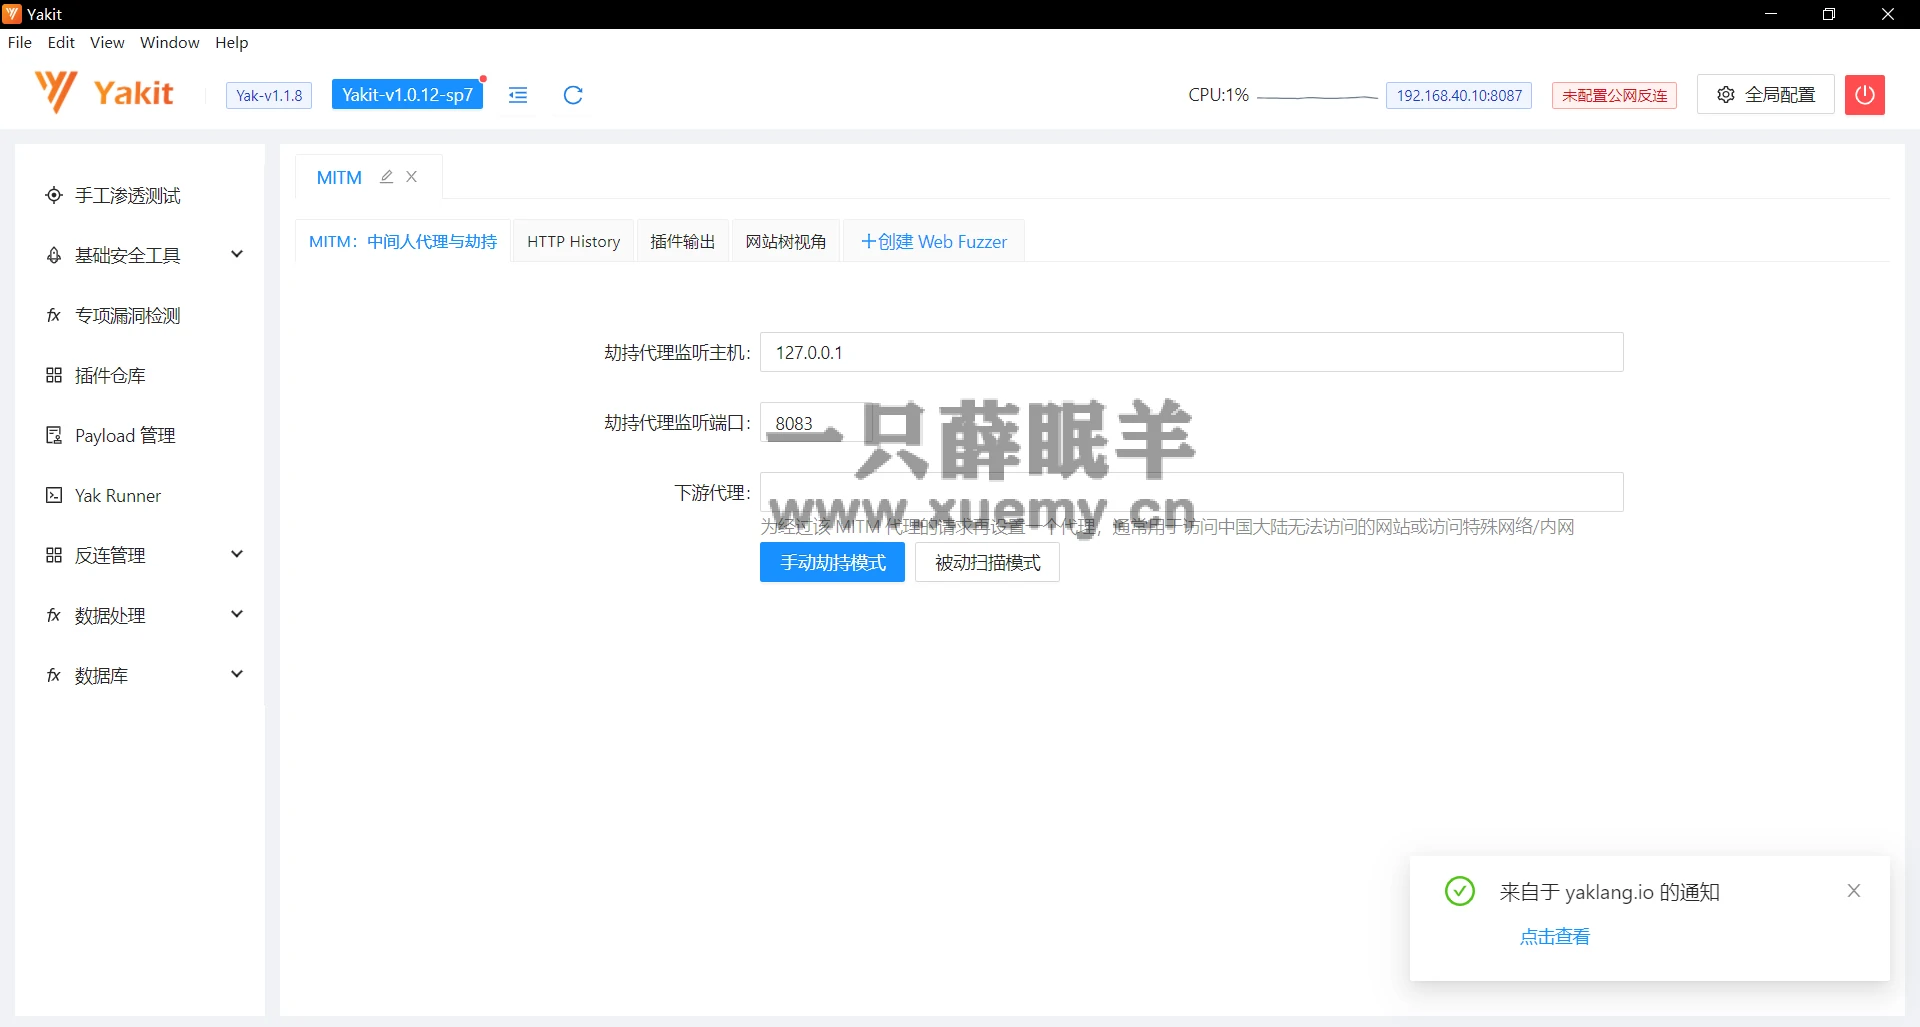1920x1027 pixels.
Task: Switch to 网站树视角 tab
Action: pos(786,241)
